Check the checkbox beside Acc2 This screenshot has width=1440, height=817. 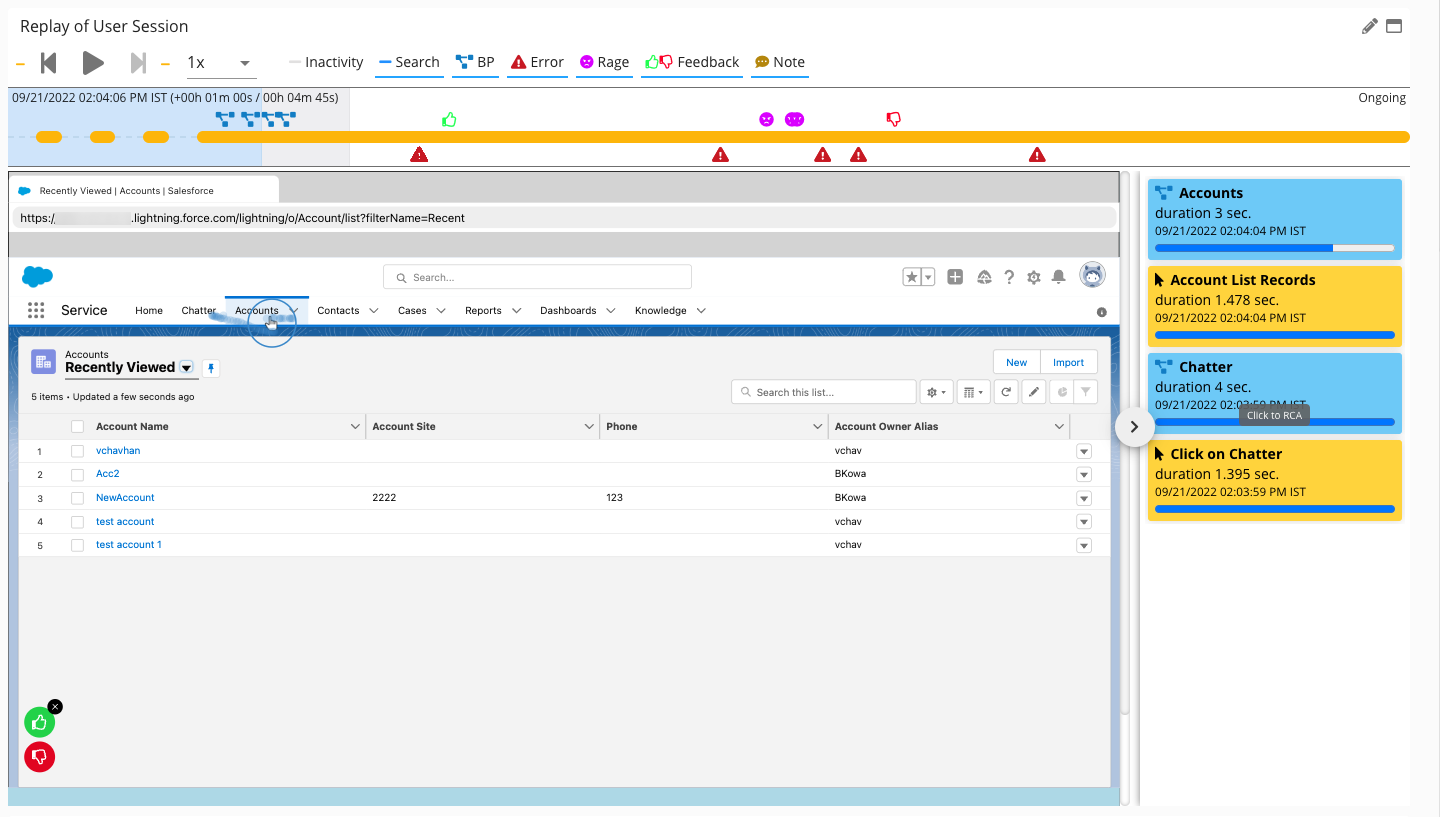(x=77, y=474)
